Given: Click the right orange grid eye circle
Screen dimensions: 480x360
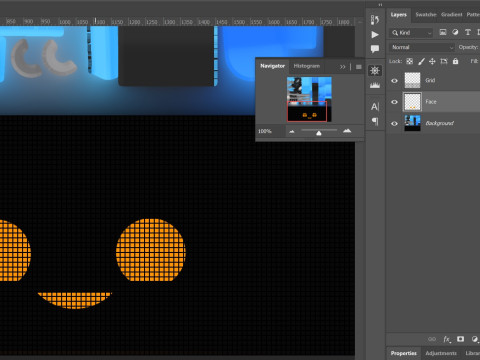Looking at the screenshot, I should 150,250.
